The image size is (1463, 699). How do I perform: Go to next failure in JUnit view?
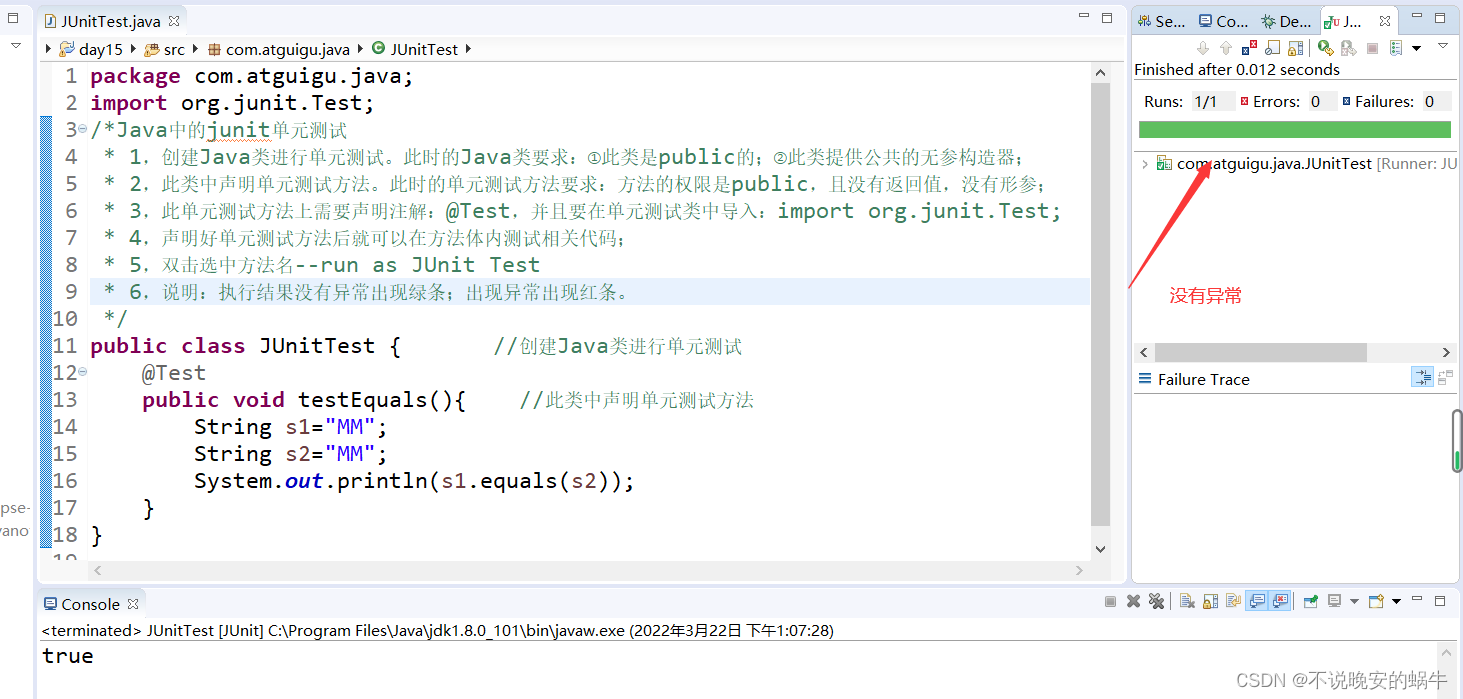click(x=1203, y=48)
